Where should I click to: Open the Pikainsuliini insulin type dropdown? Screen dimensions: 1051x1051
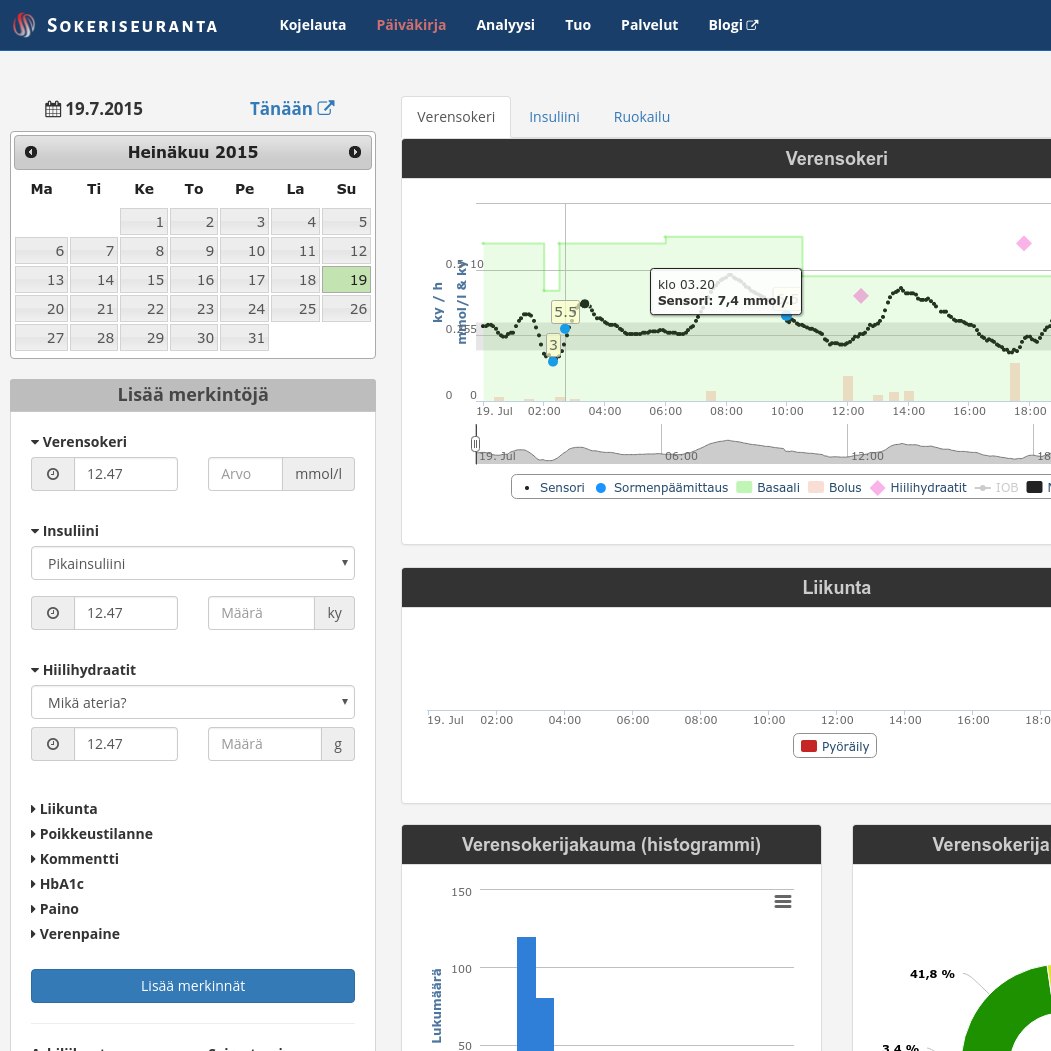tap(193, 563)
